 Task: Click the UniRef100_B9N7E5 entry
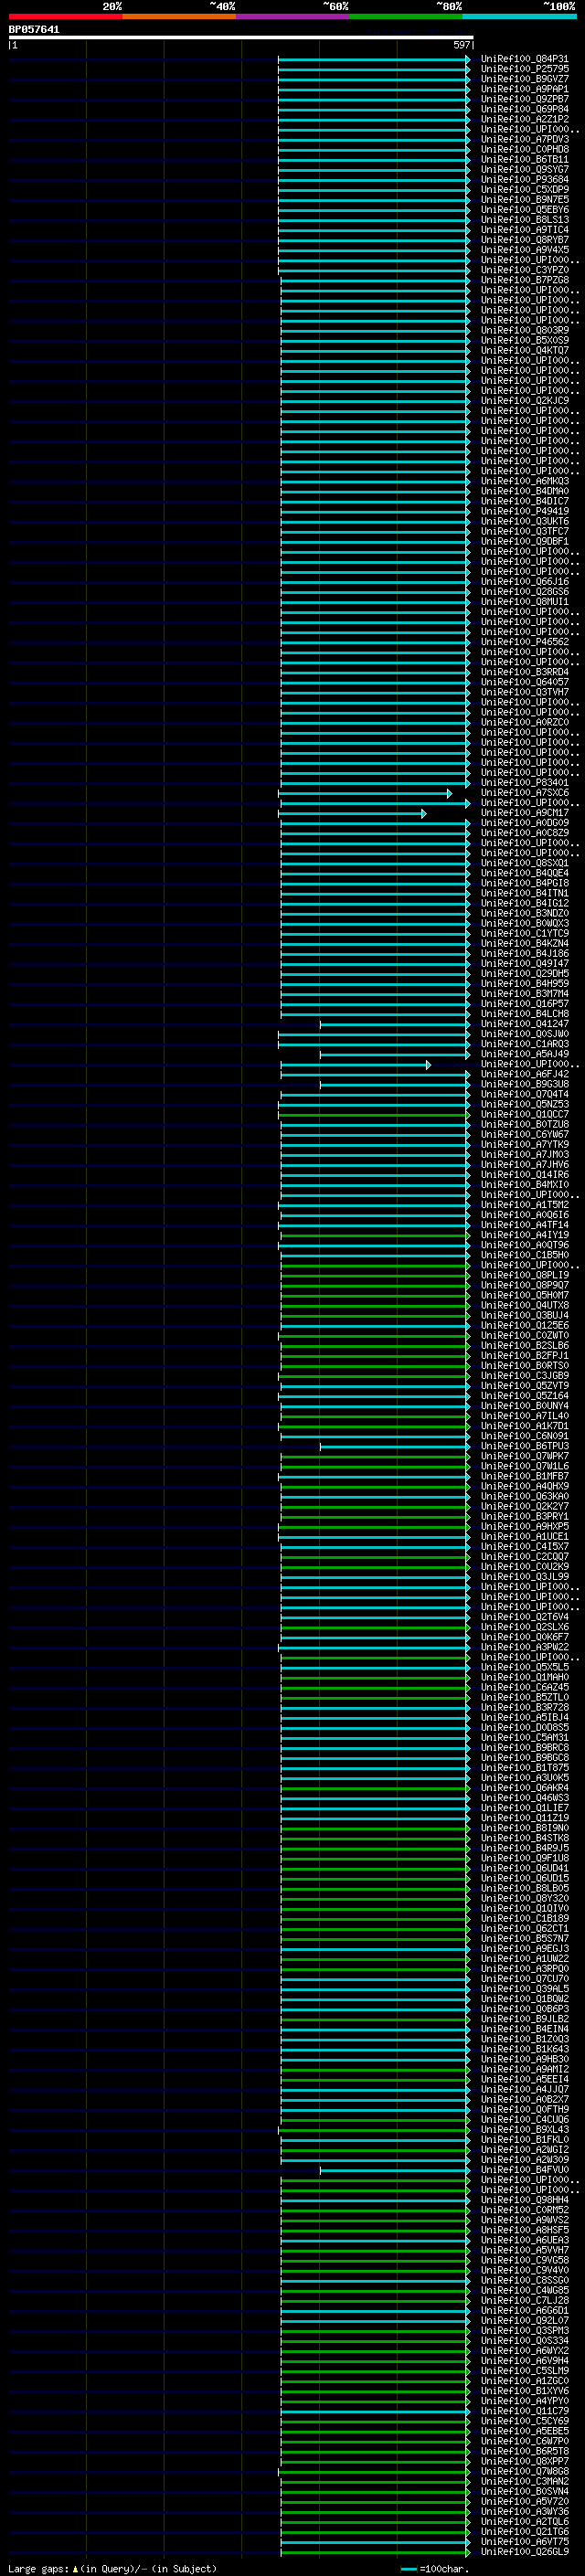[x=524, y=200]
